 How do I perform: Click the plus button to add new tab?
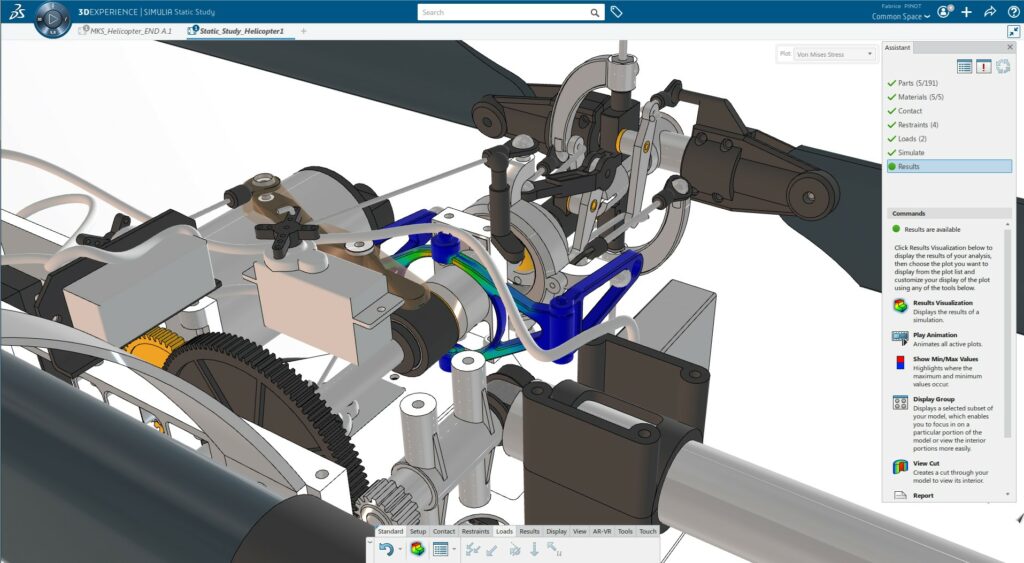pyautogui.click(x=304, y=31)
